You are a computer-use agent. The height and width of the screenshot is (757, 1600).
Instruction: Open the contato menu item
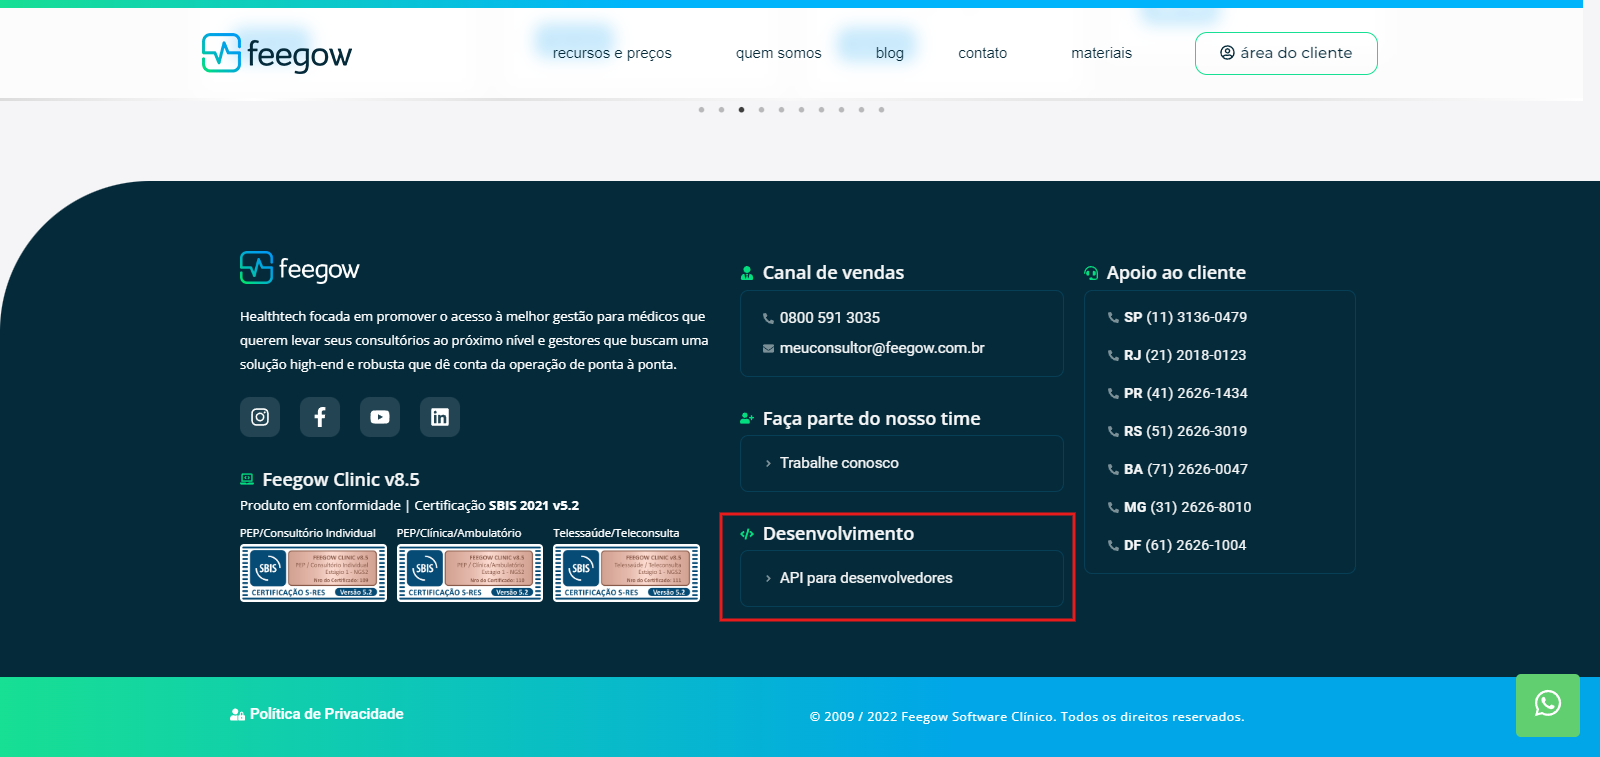click(x=983, y=53)
